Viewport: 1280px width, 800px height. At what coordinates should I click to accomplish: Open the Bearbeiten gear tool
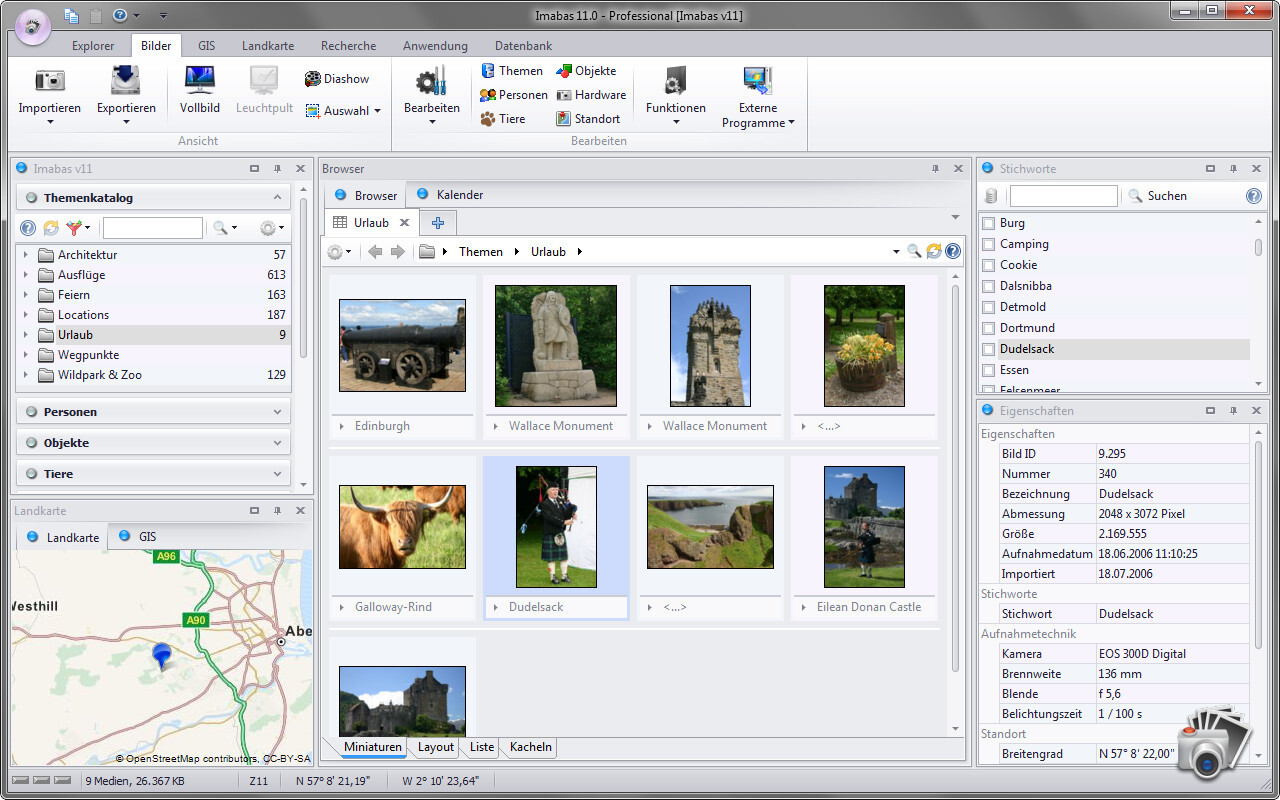pos(432,96)
